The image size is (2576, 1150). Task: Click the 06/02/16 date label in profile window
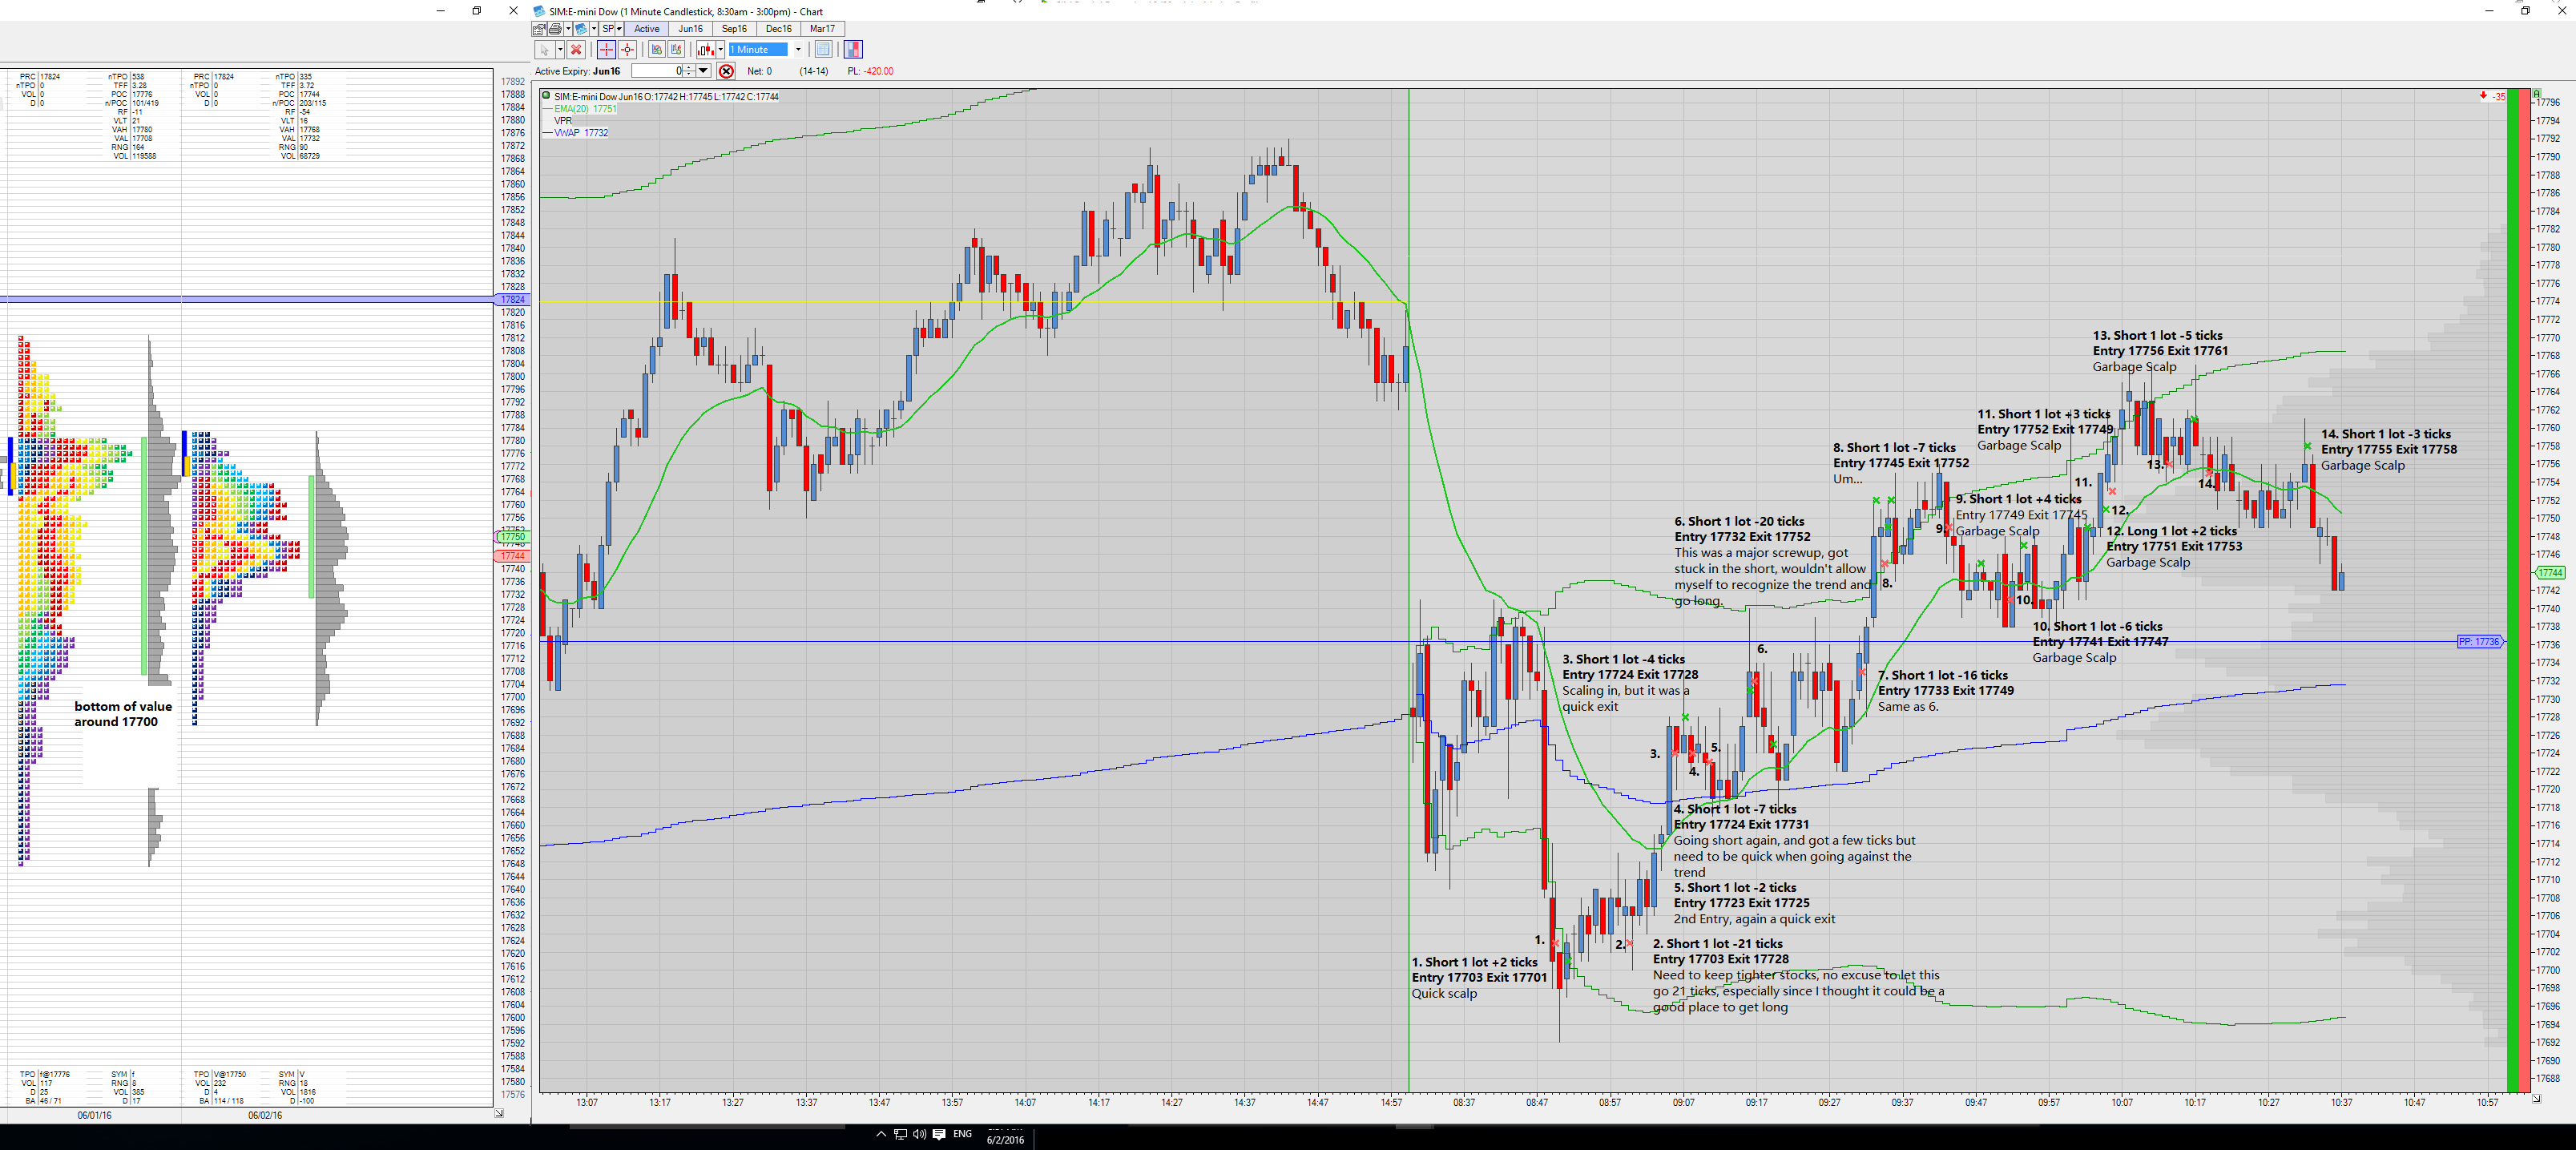[265, 1115]
